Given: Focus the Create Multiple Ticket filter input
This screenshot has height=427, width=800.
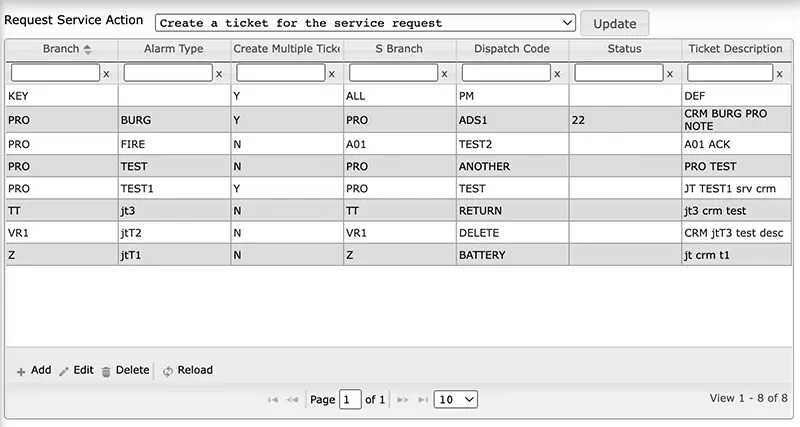Looking at the screenshot, I should [x=281, y=73].
